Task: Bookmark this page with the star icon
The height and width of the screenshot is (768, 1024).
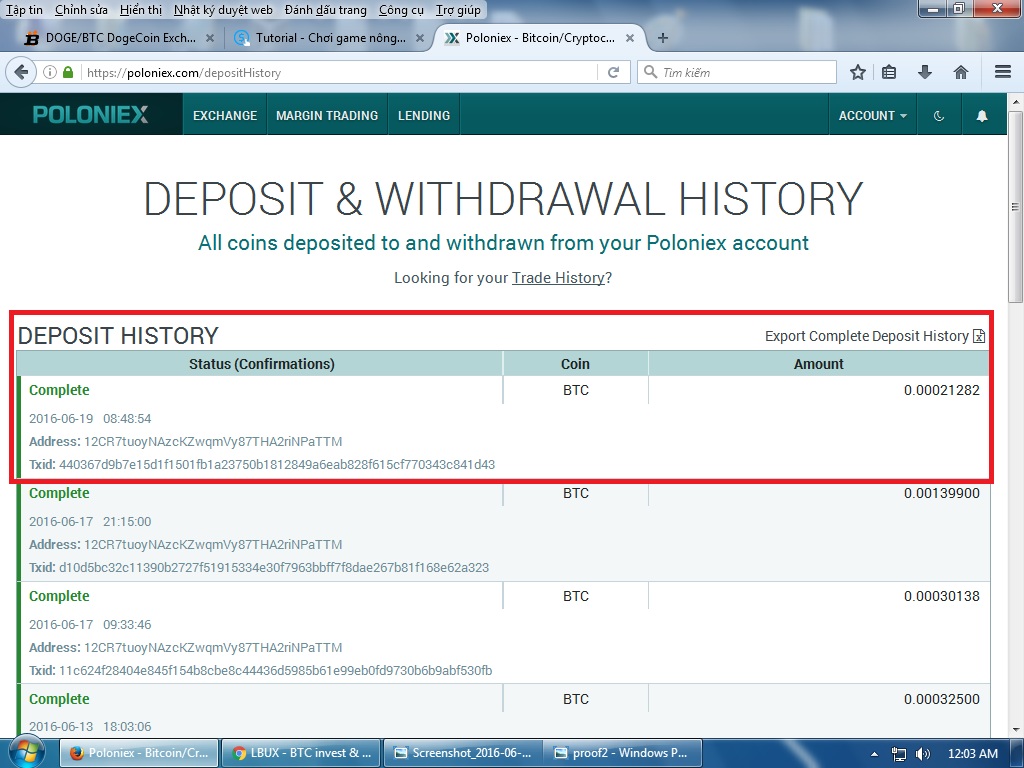Action: 857,72
